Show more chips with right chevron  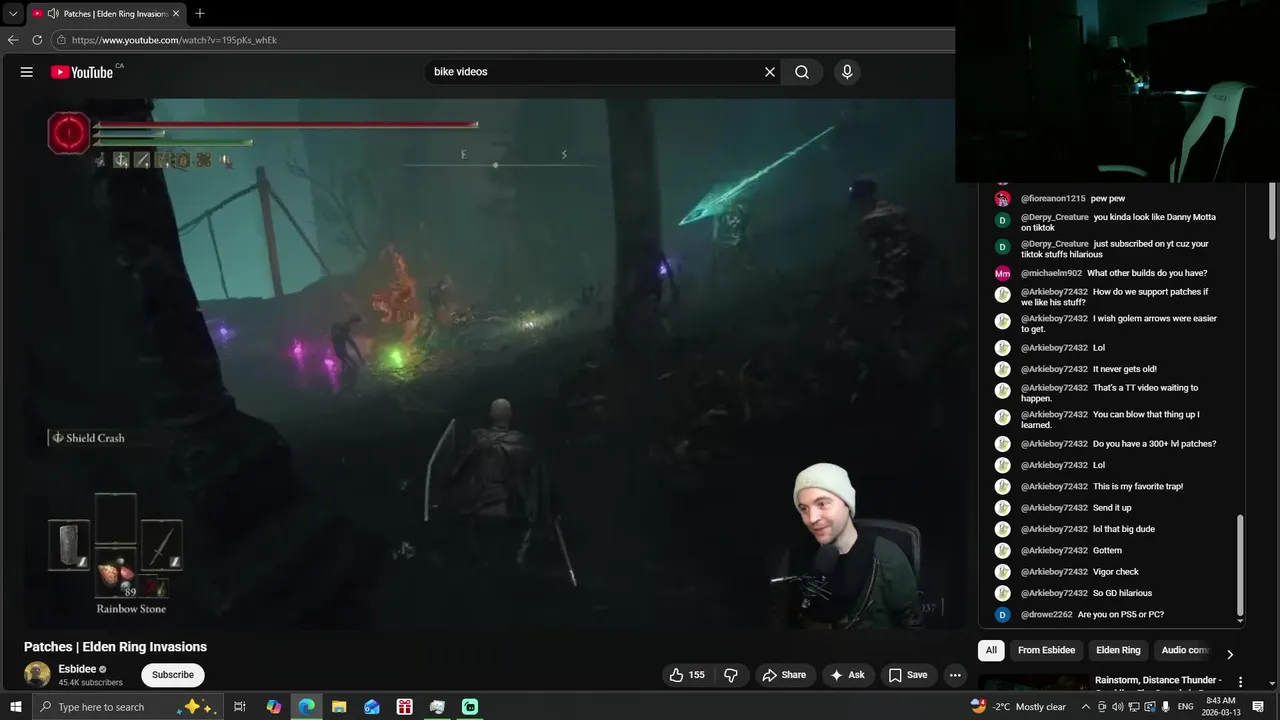pyautogui.click(x=1230, y=654)
